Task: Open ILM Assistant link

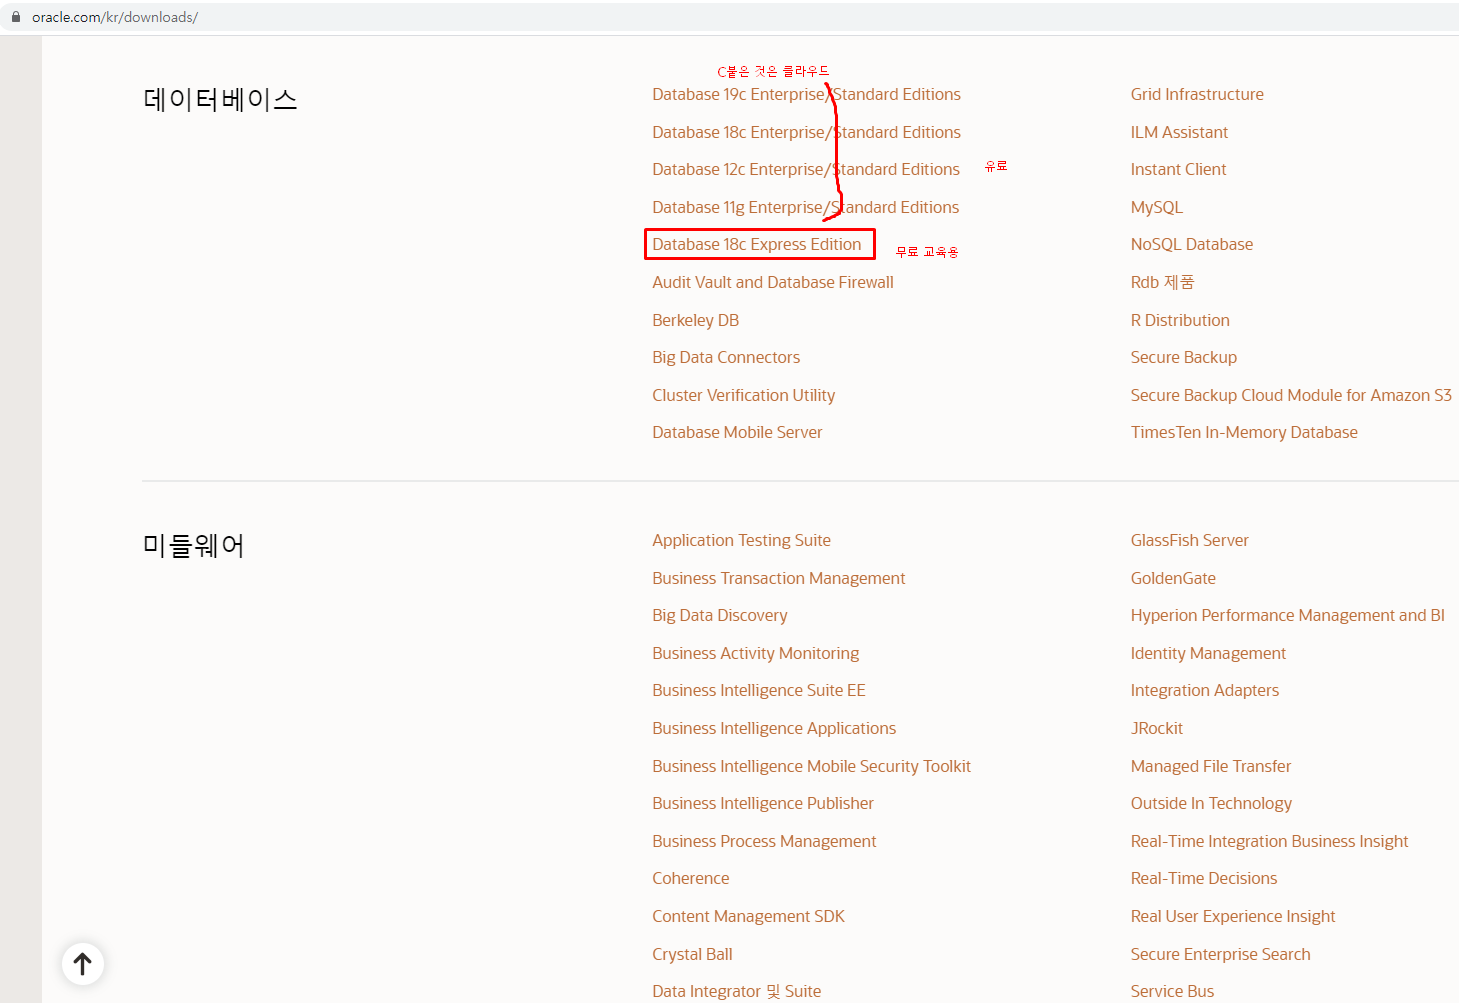Action: [1179, 132]
